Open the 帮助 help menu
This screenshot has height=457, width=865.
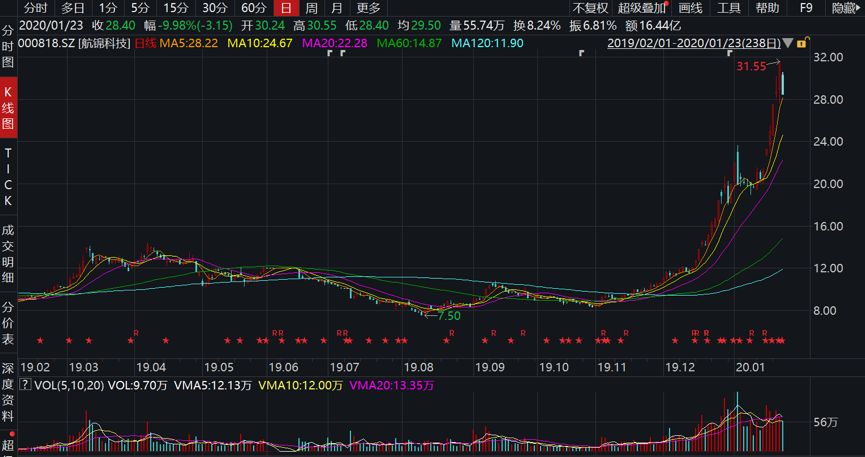[x=767, y=8]
